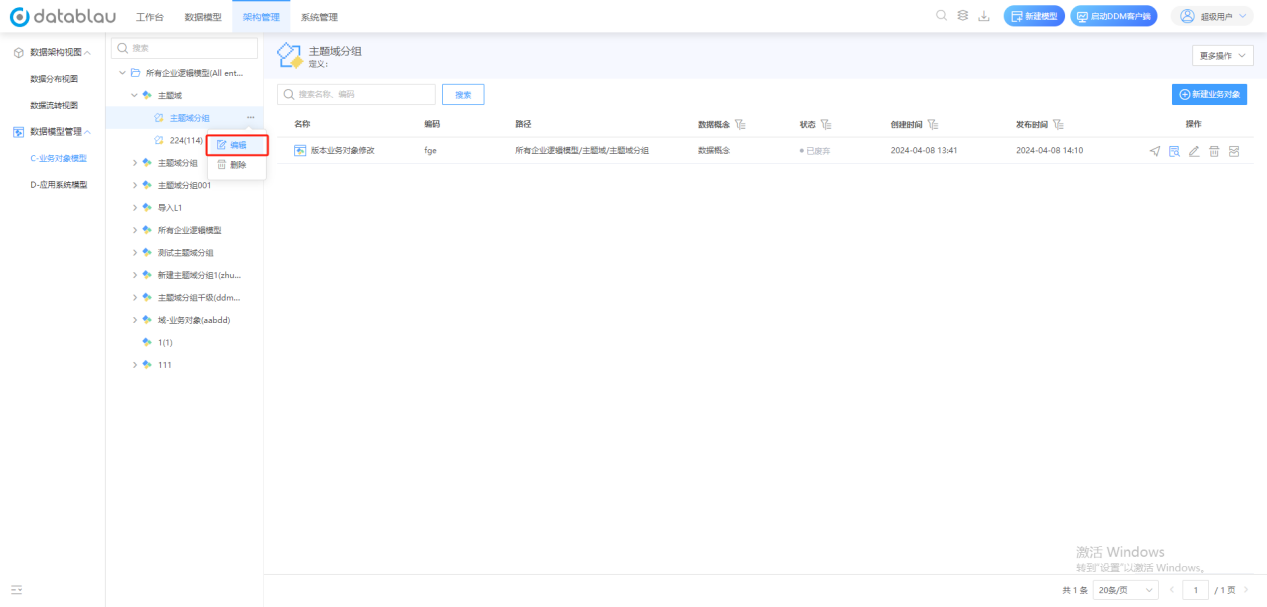Click the 新建模型 button
Image resolution: width=1267 pixels, height=607 pixels.
[x=1034, y=16]
